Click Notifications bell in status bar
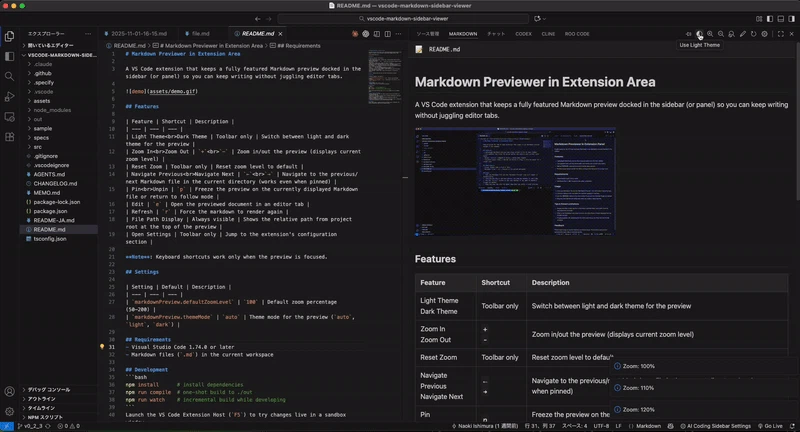The height and width of the screenshot is (432, 800). [x=792, y=426]
